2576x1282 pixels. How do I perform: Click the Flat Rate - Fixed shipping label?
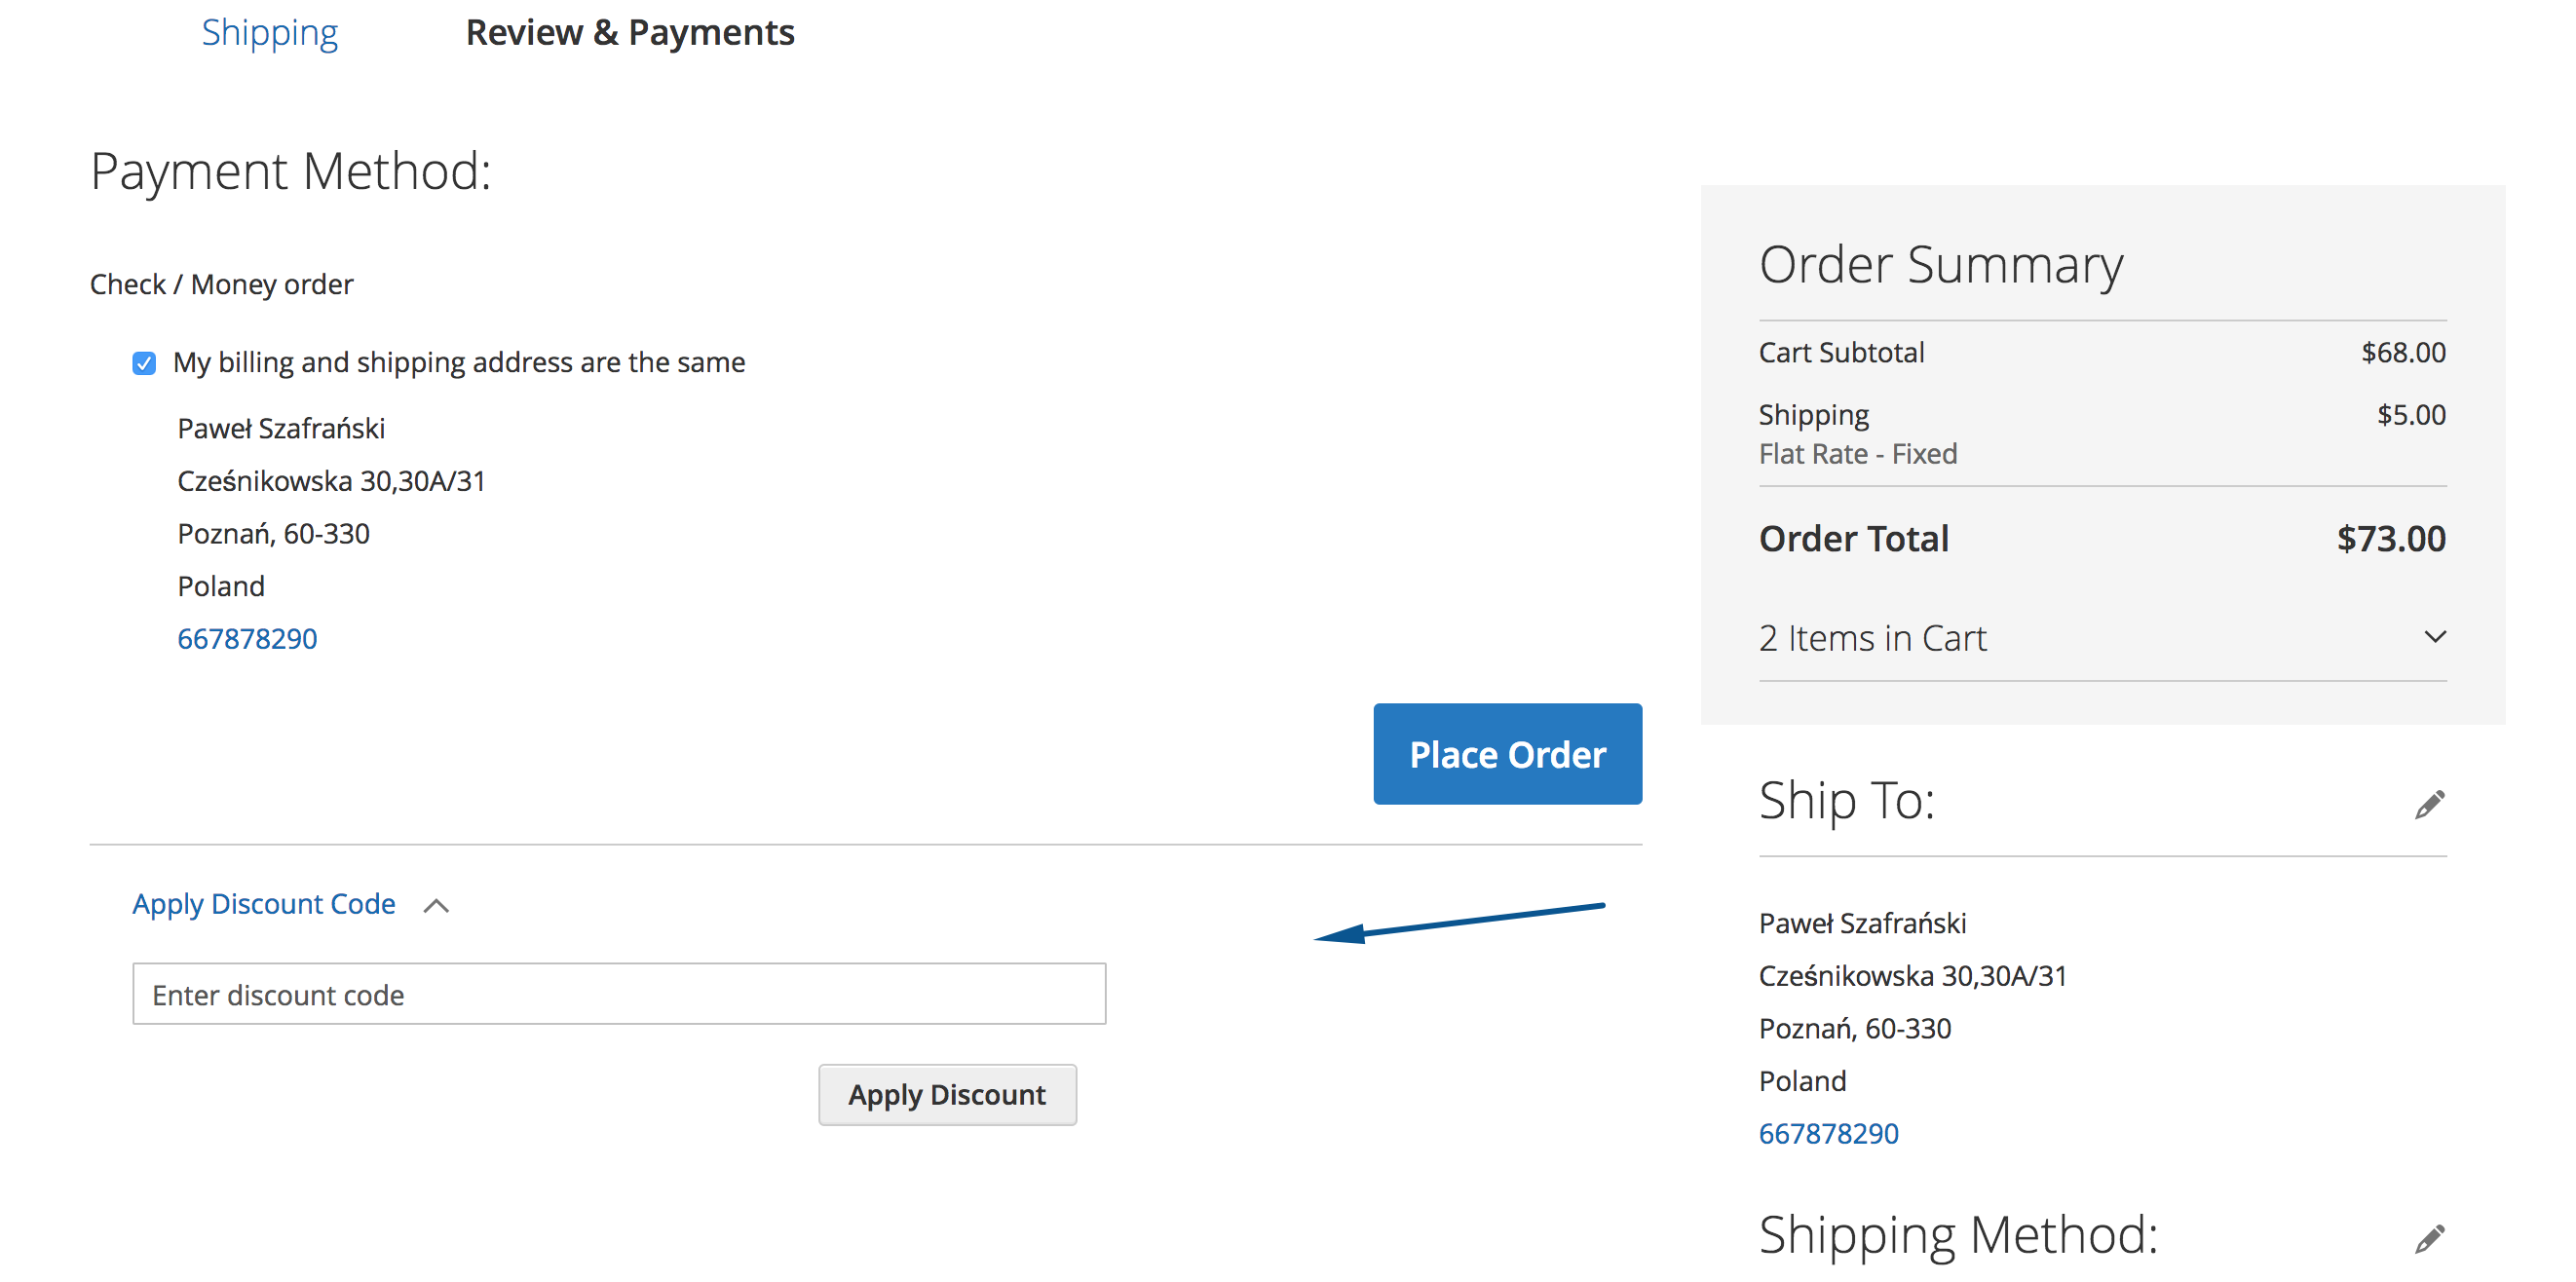pyautogui.click(x=1858, y=453)
